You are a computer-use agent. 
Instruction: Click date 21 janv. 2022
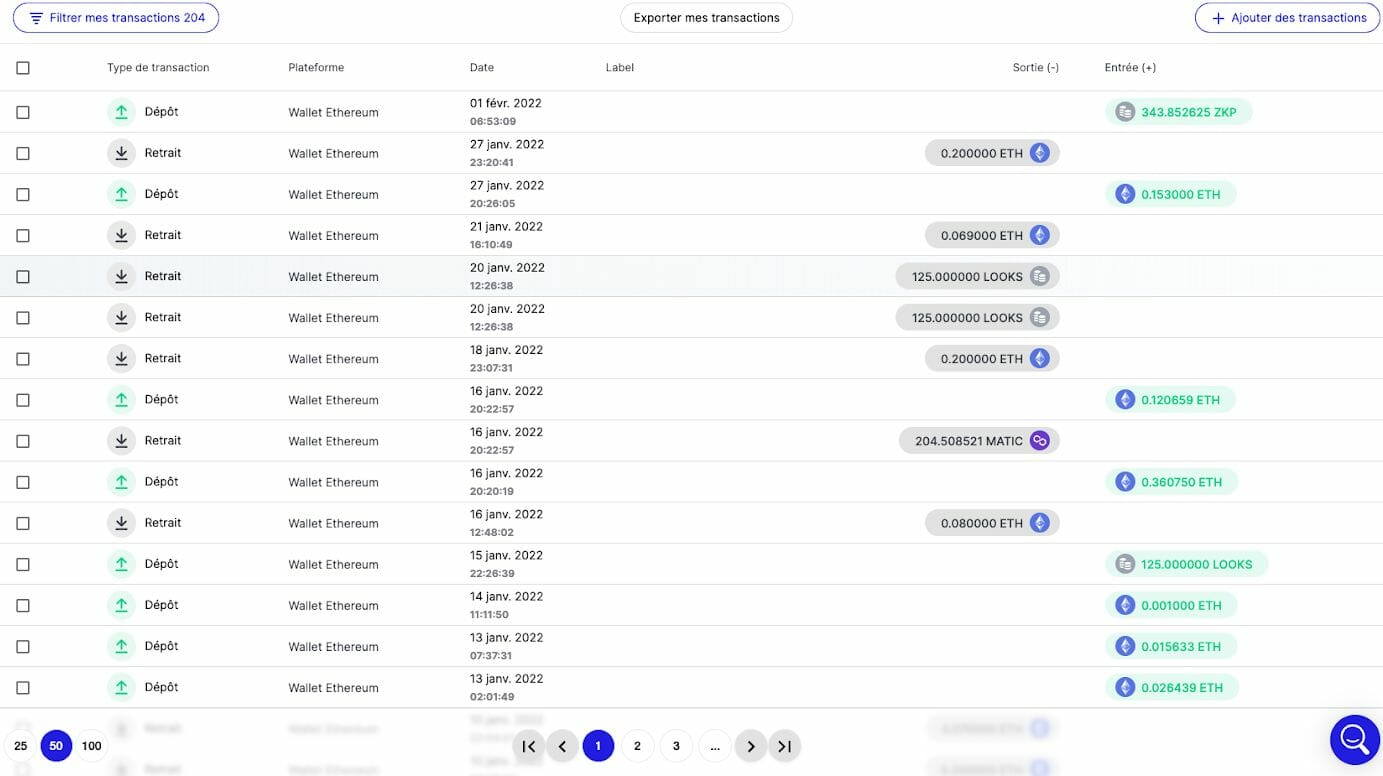coord(506,227)
